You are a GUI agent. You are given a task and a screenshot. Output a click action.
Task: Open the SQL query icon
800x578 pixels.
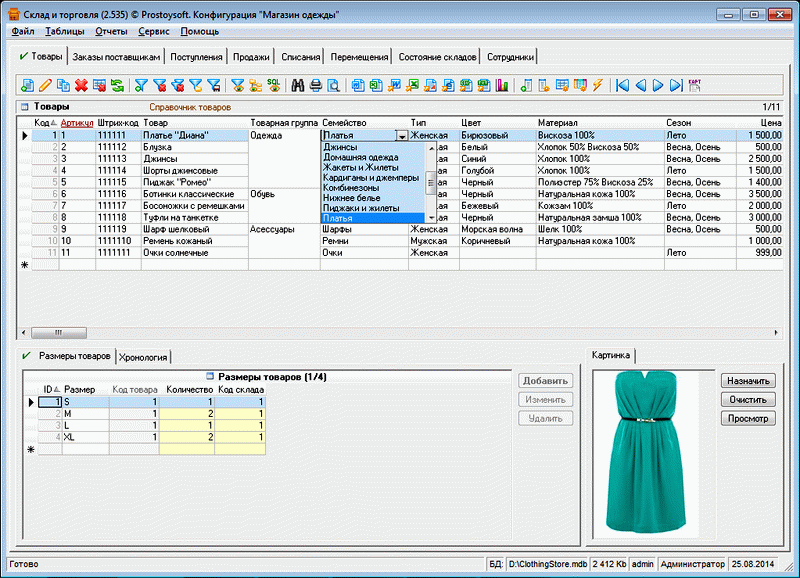point(273,85)
